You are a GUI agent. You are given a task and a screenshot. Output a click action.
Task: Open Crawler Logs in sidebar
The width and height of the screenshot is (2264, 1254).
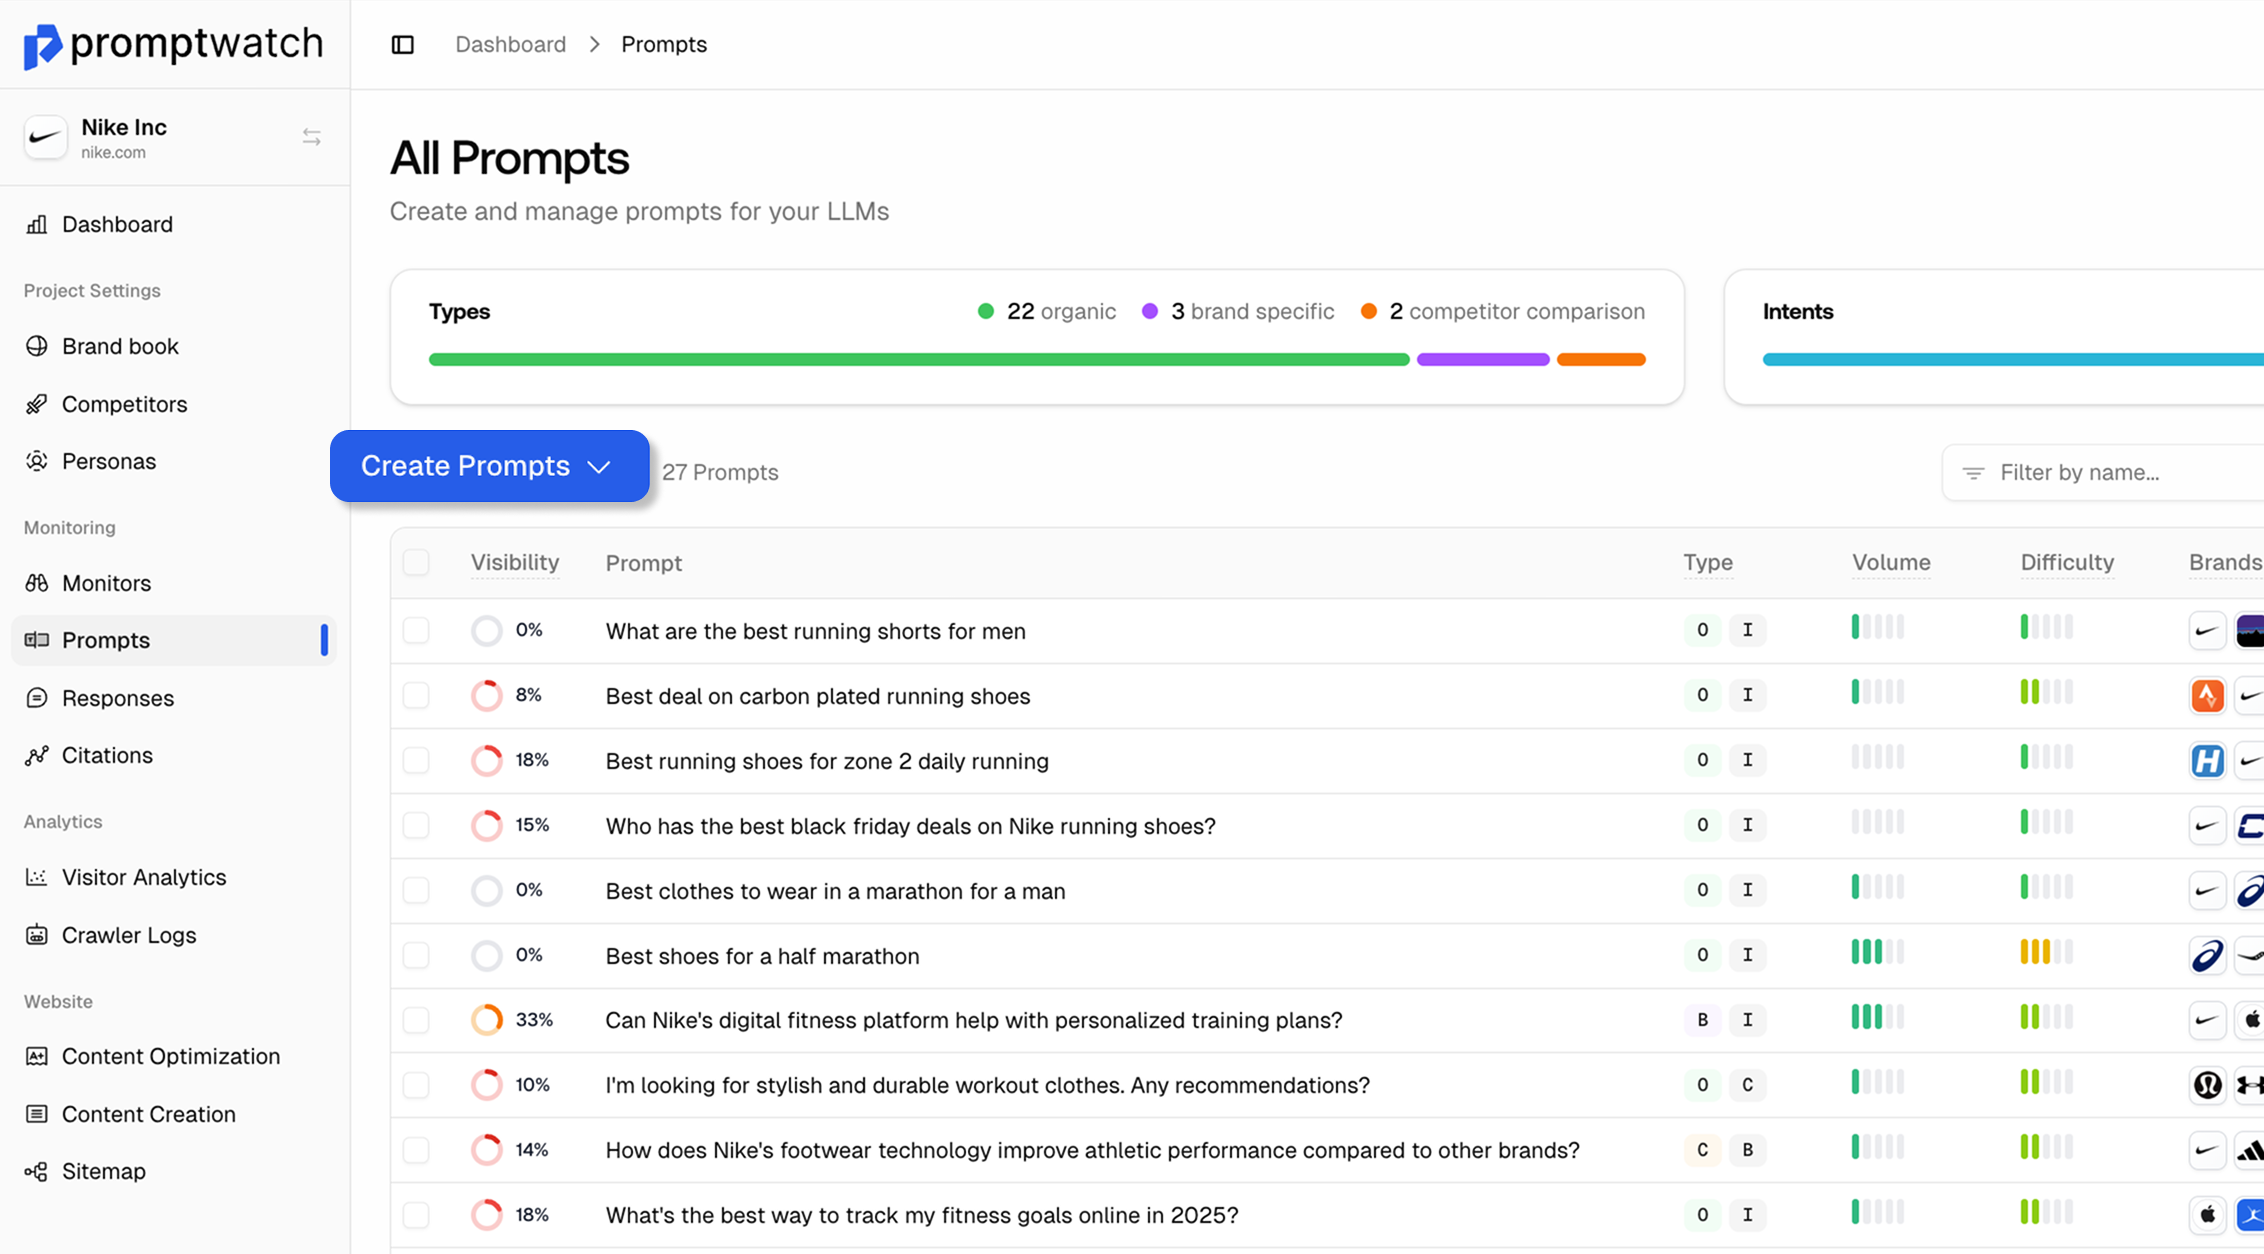pyautogui.click(x=129, y=935)
